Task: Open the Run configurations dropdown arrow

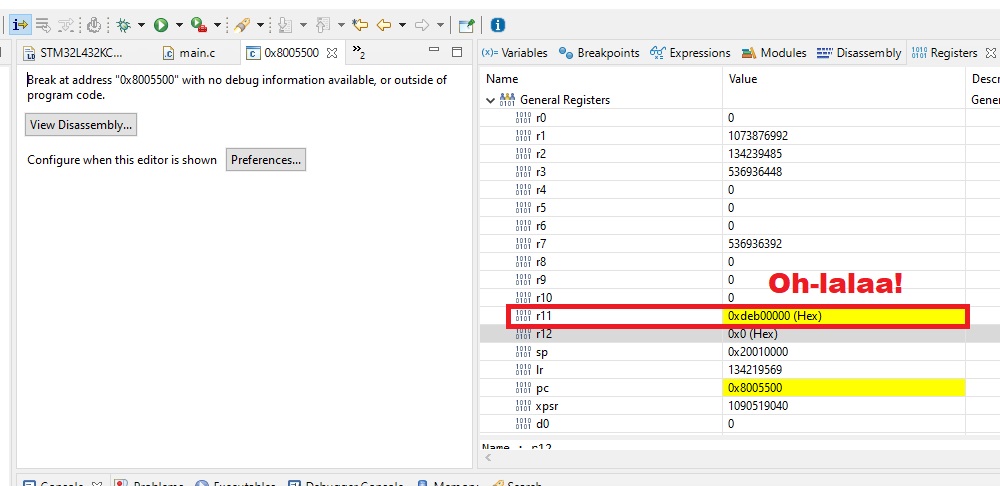Action: tap(179, 26)
